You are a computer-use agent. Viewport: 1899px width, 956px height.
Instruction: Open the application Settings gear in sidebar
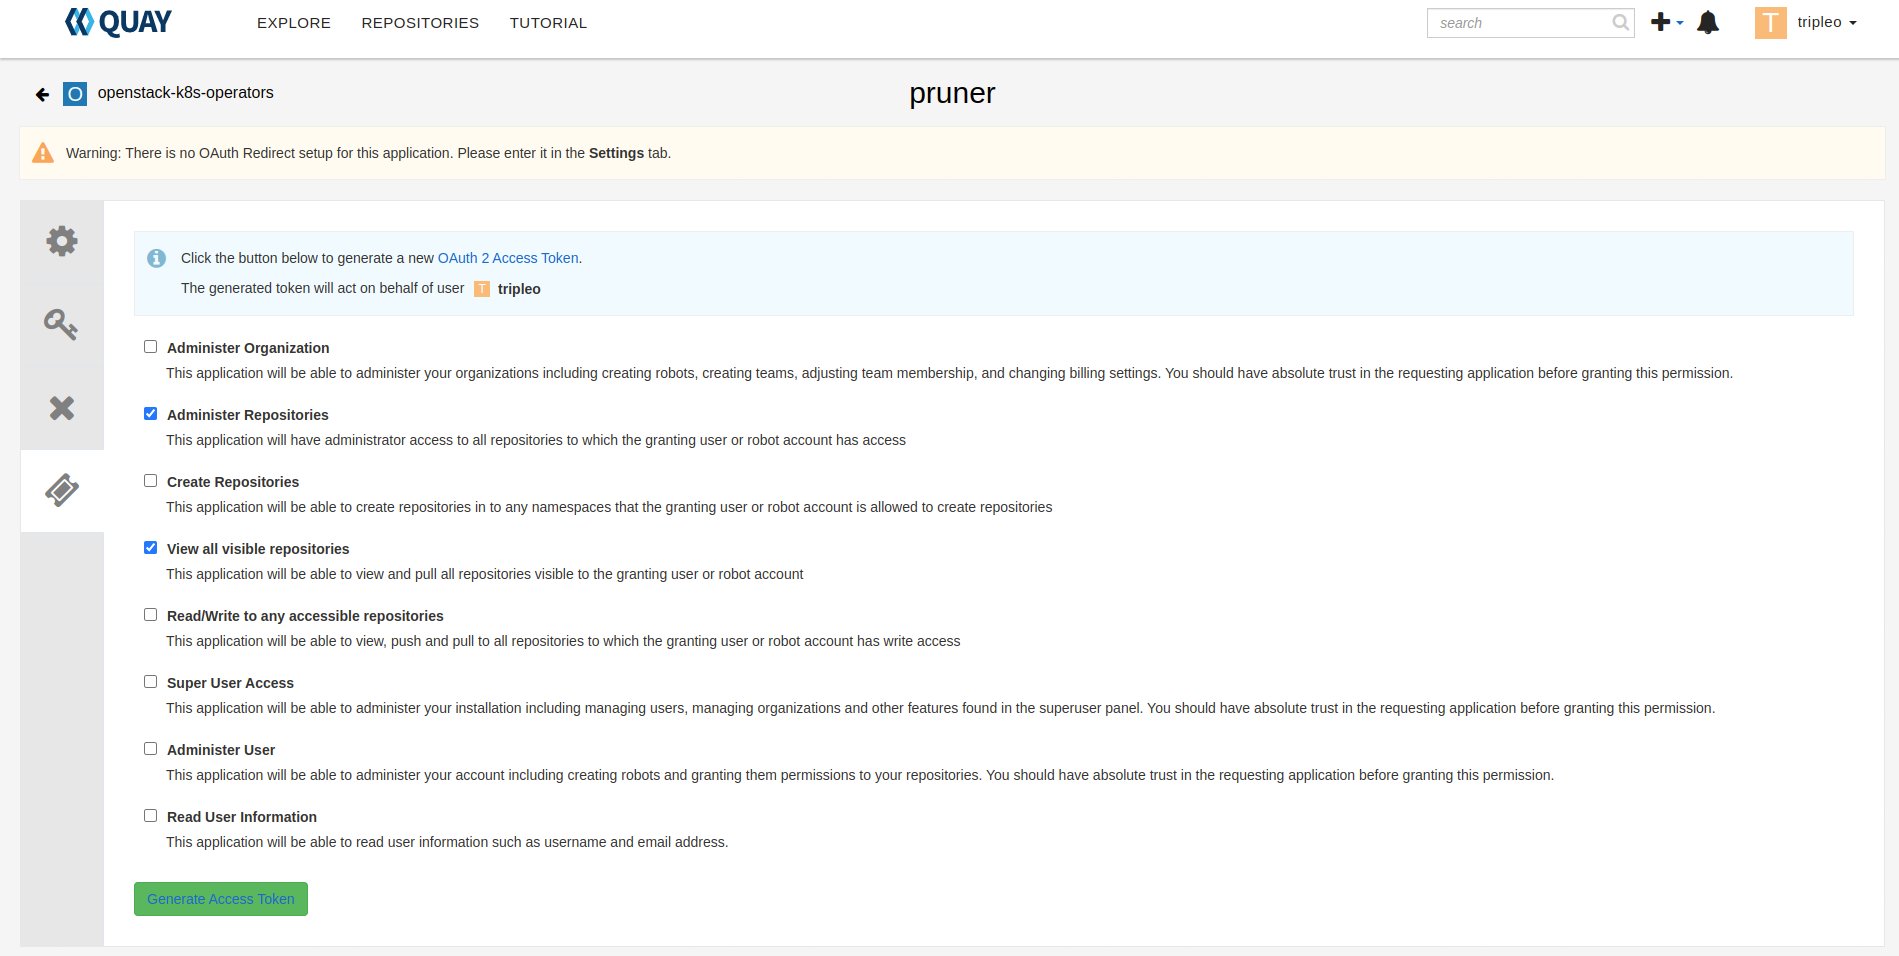[x=62, y=240]
